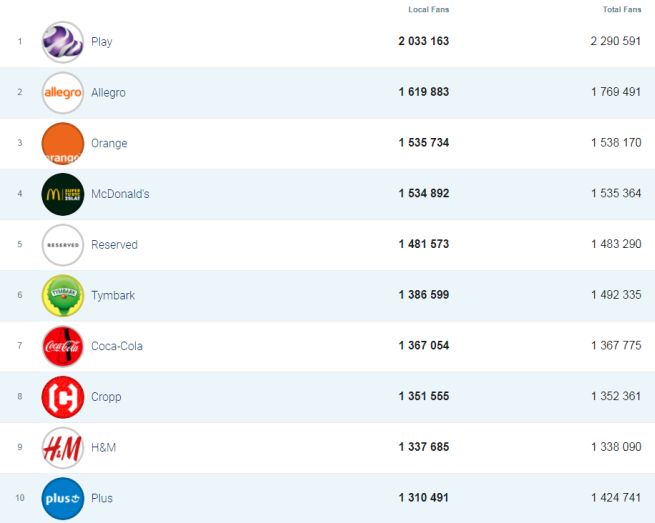Select the Tymbark logo icon
The image size is (655, 523).
click(x=63, y=296)
